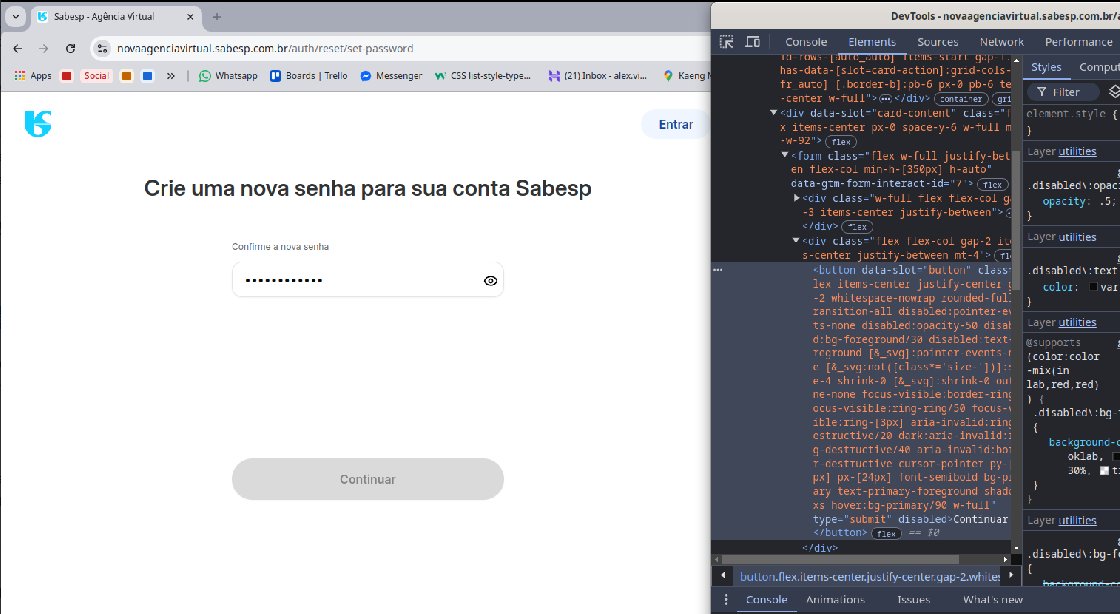Switch to the DevTools Performance tab
This screenshot has height=614, width=1120.
click(x=1079, y=42)
